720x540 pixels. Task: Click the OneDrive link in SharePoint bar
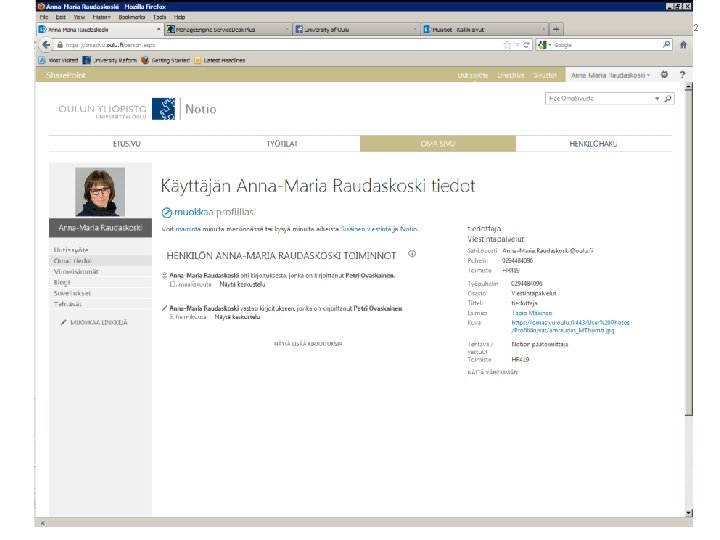click(x=511, y=75)
